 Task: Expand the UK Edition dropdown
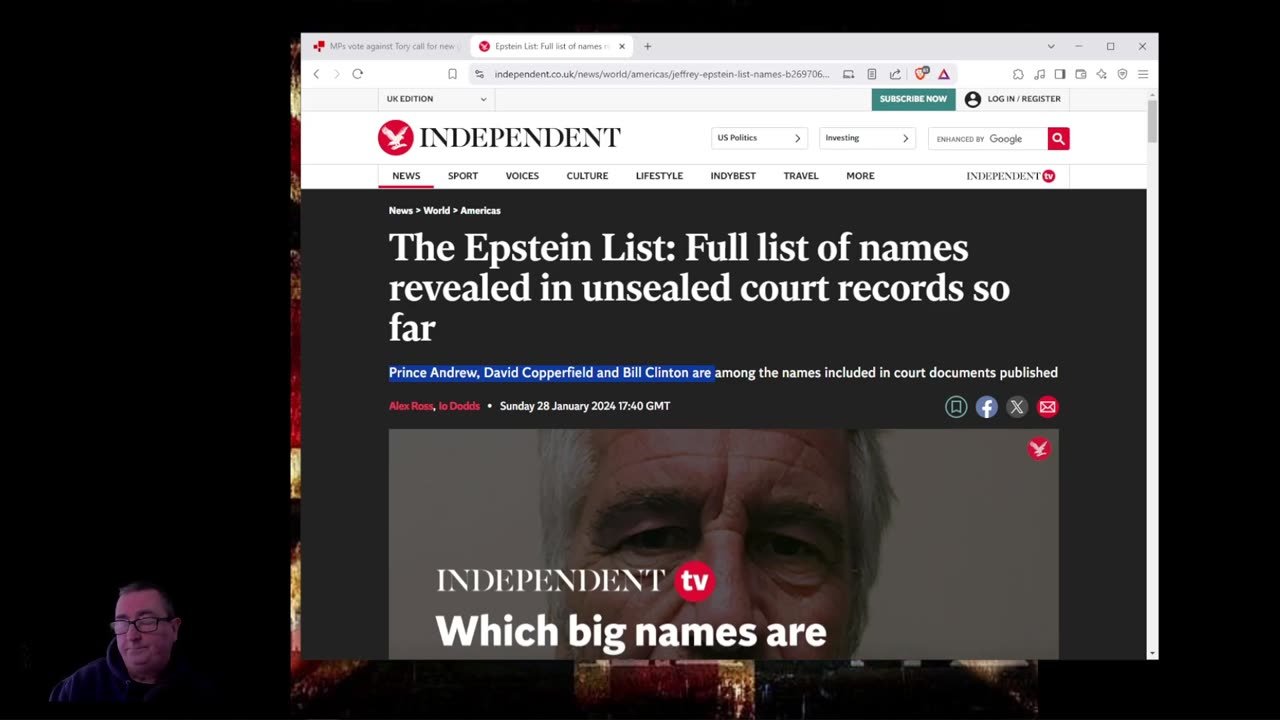436,99
